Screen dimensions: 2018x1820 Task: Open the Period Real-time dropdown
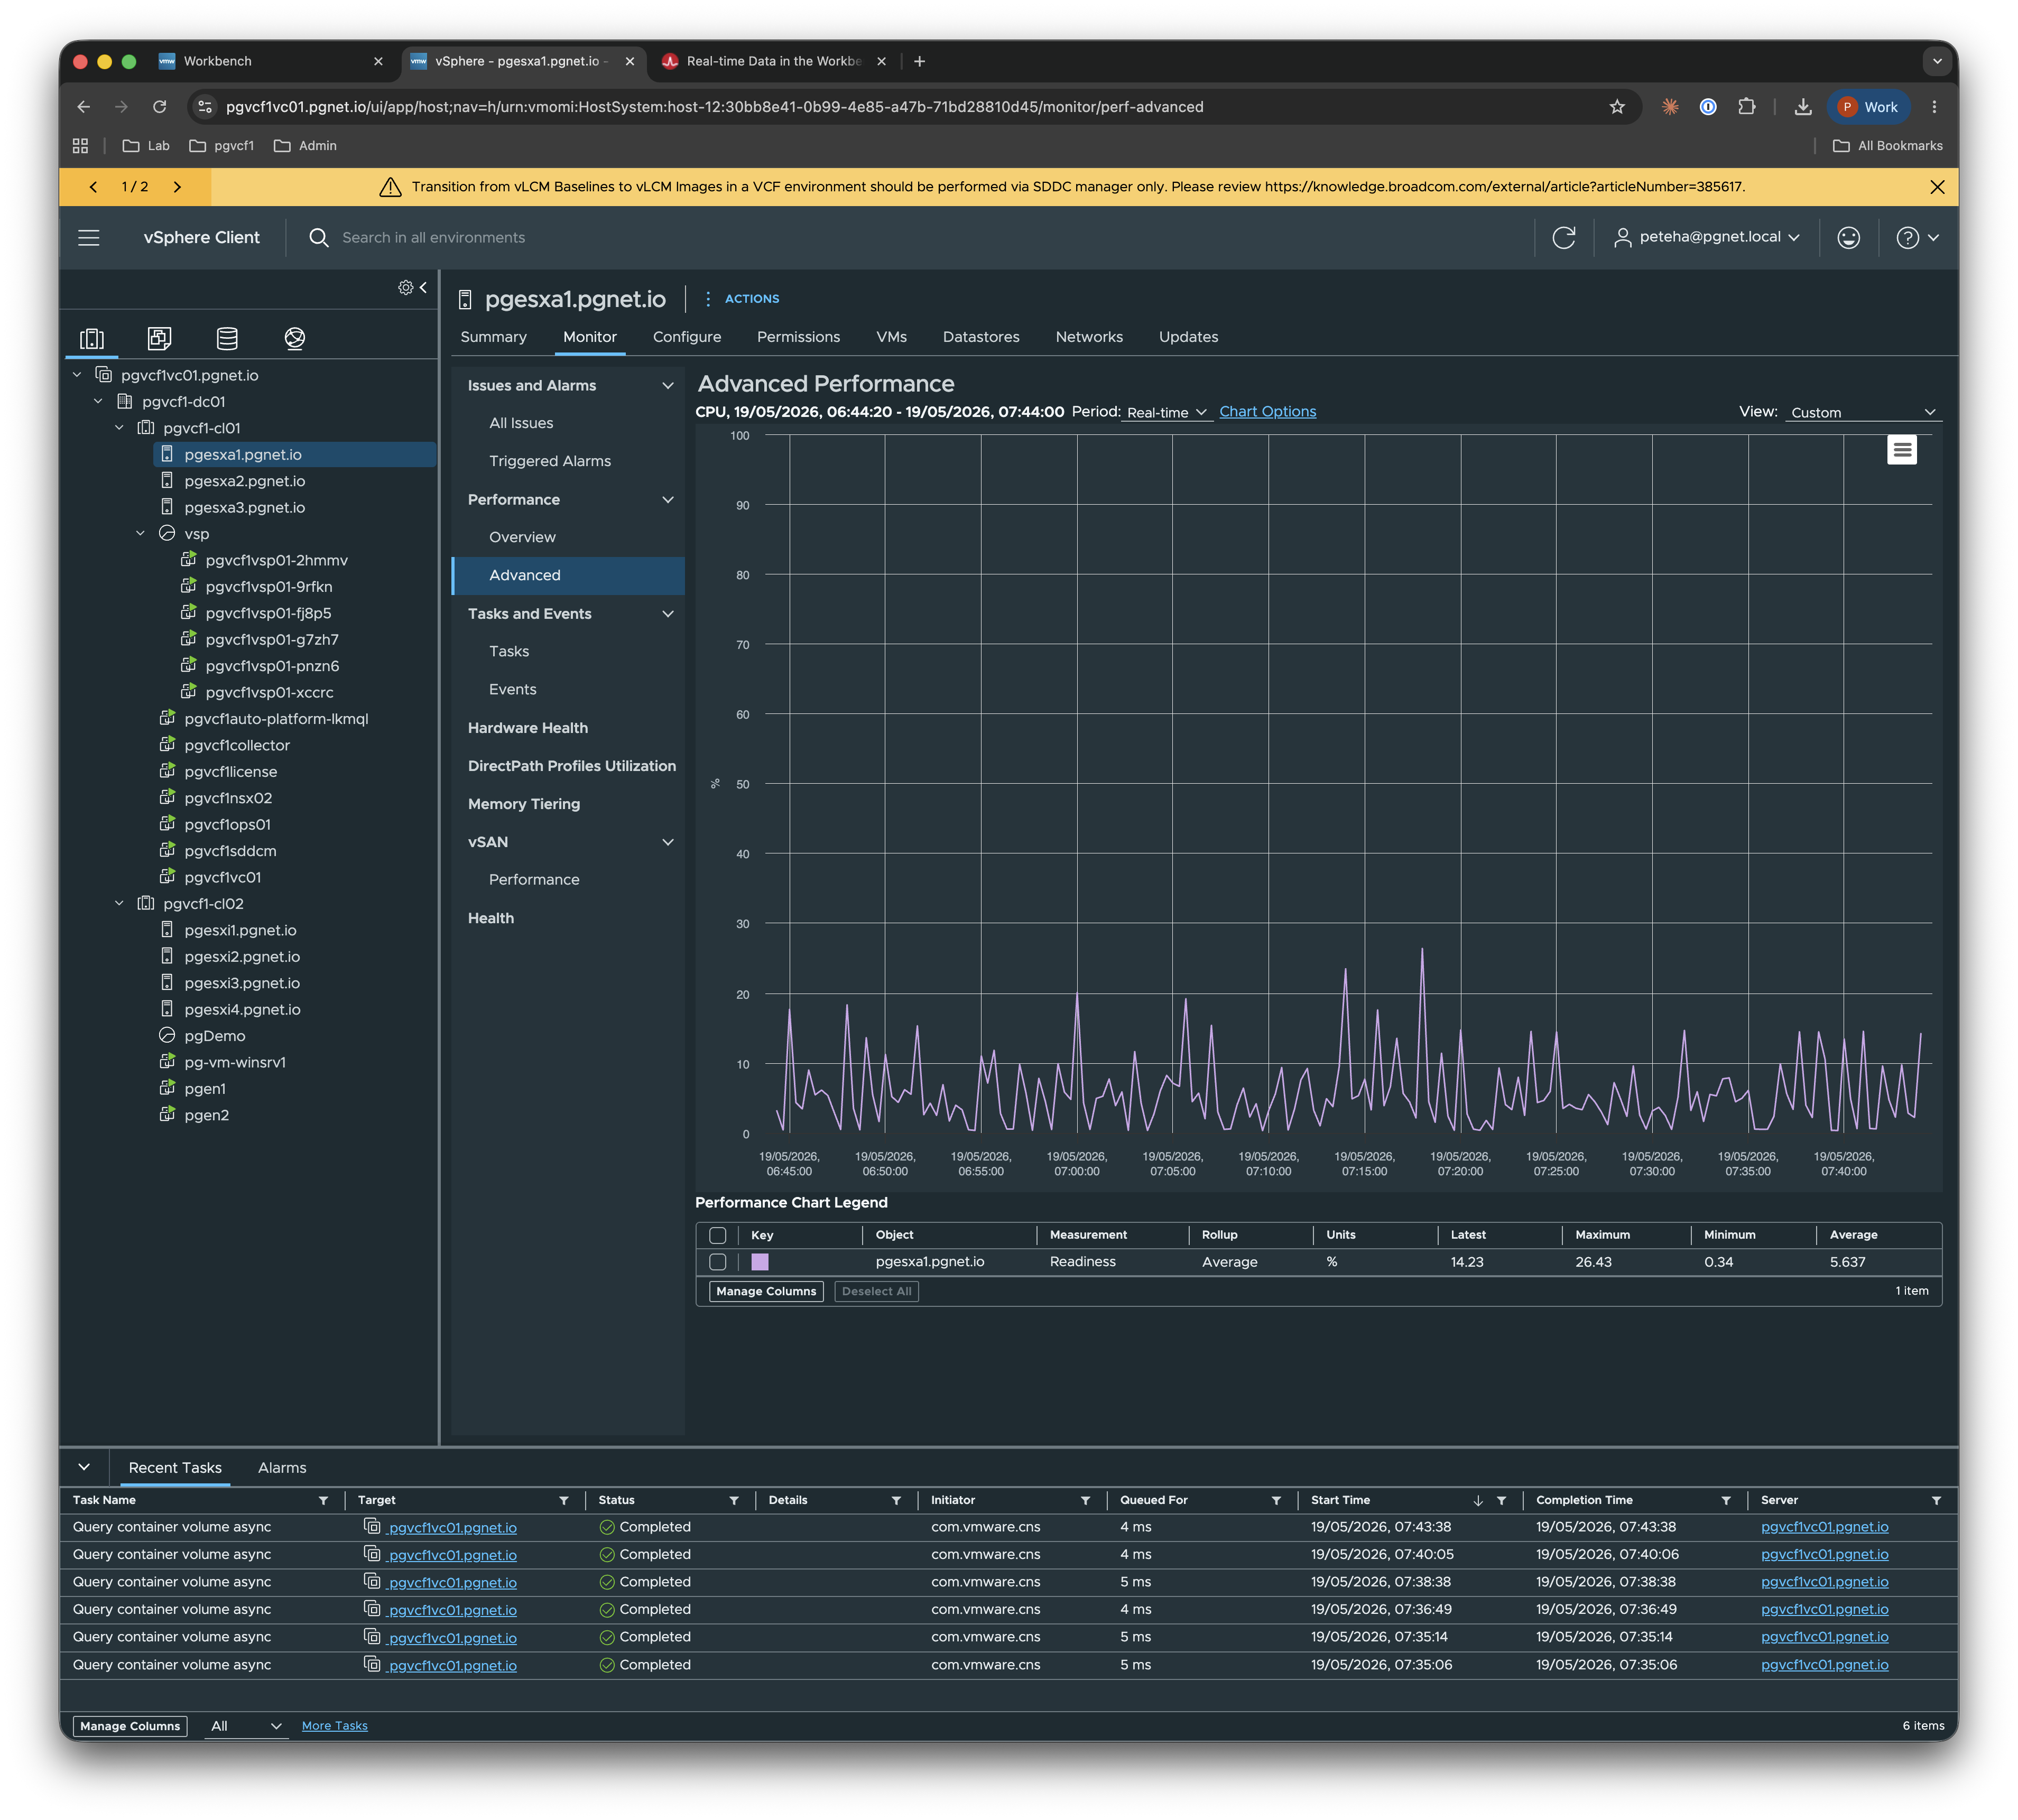click(1166, 413)
